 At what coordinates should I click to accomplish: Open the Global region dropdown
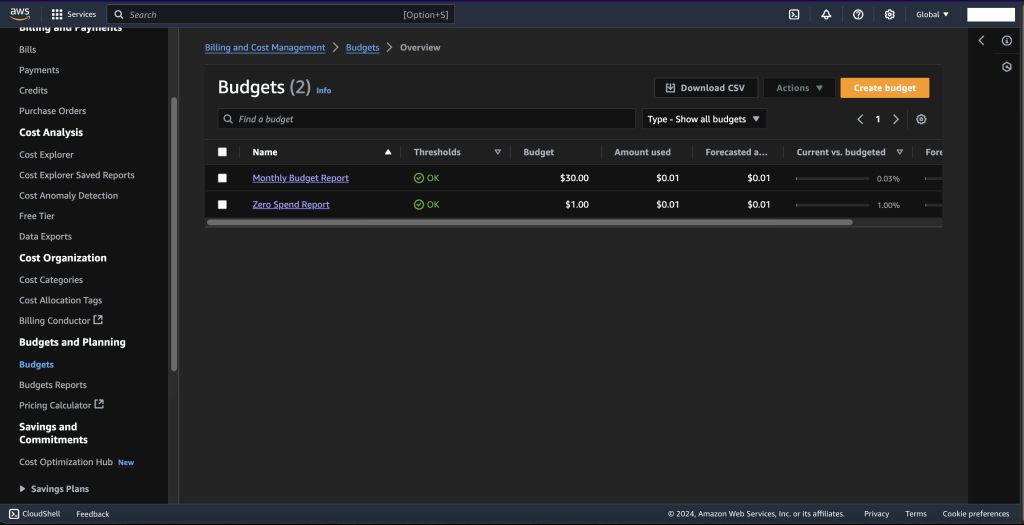point(933,14)
